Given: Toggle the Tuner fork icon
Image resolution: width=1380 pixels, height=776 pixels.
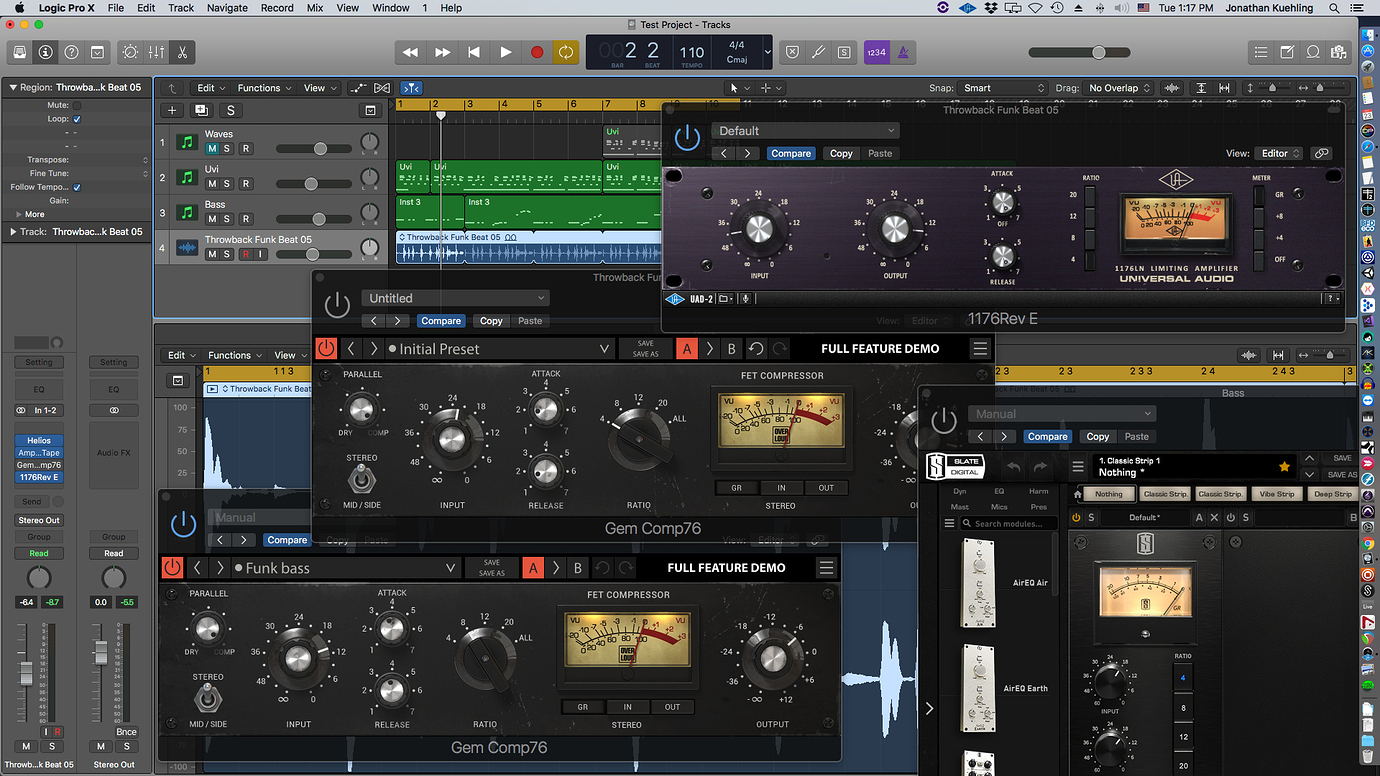Looking at the screenshot, I should [818, 52].
